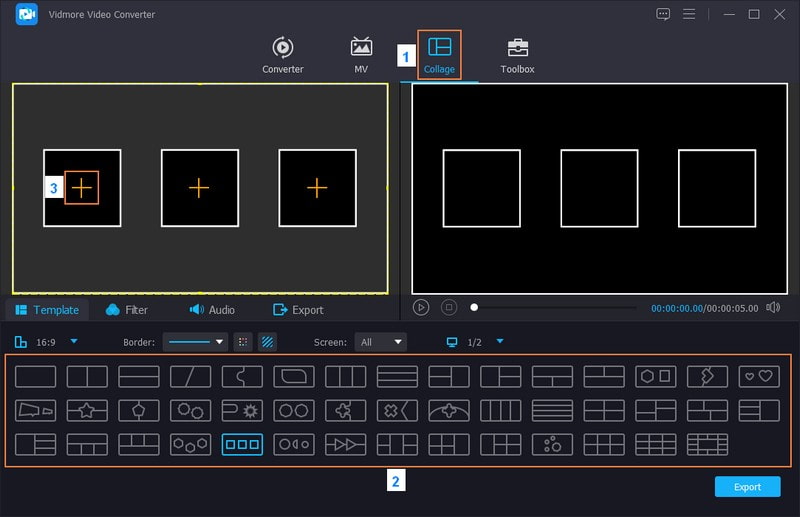Mute the preview with volume icon
800x517 pixels.
point(773,308)
